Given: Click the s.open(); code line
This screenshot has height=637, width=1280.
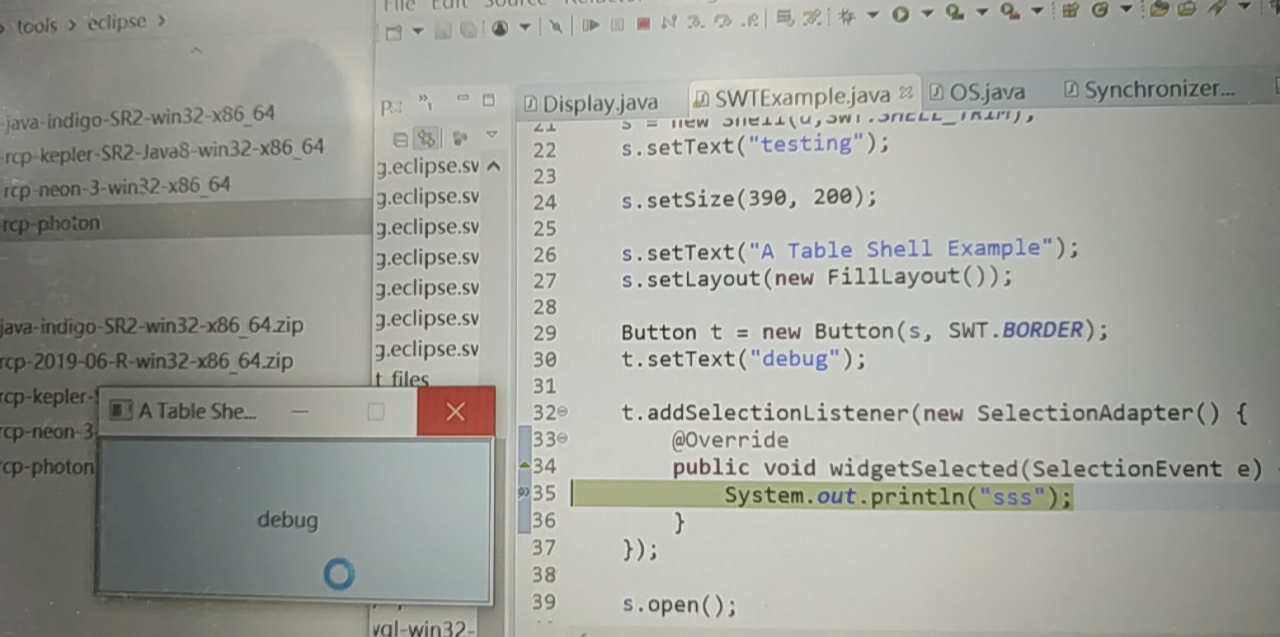Looking at the screenshot, I should pos(679,604).
